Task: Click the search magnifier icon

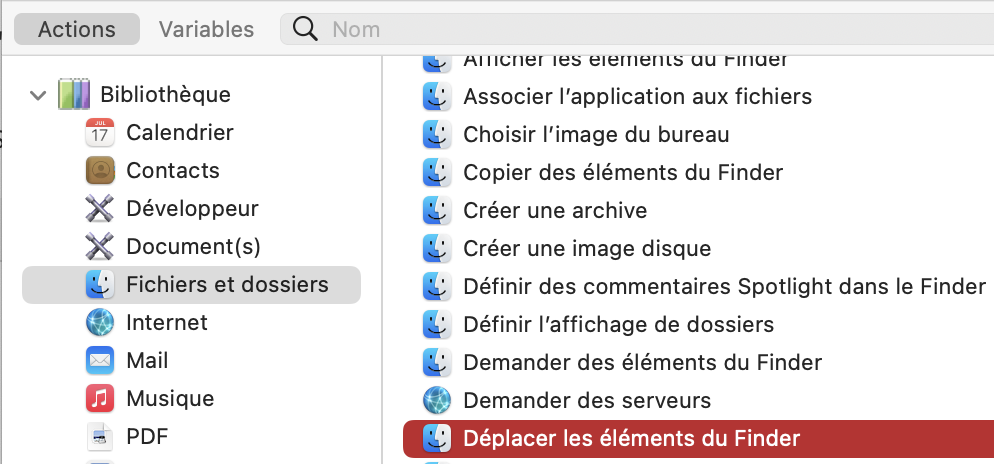Action: (305, 30)
